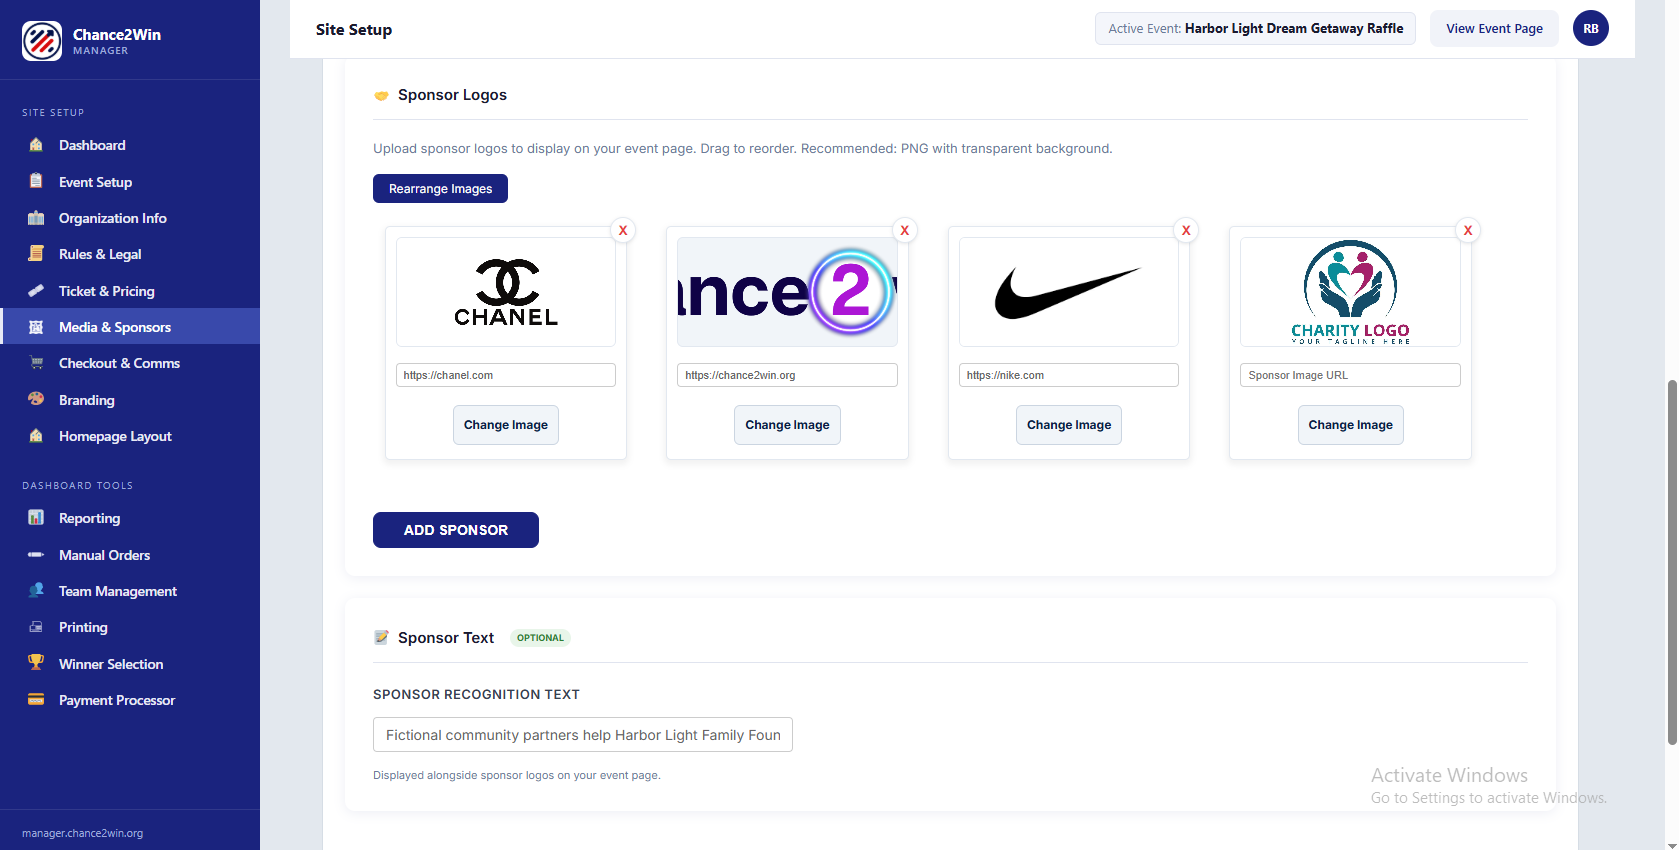Open Event Setup in the sidebar
1679x850 pixels.
click(130, 182)
